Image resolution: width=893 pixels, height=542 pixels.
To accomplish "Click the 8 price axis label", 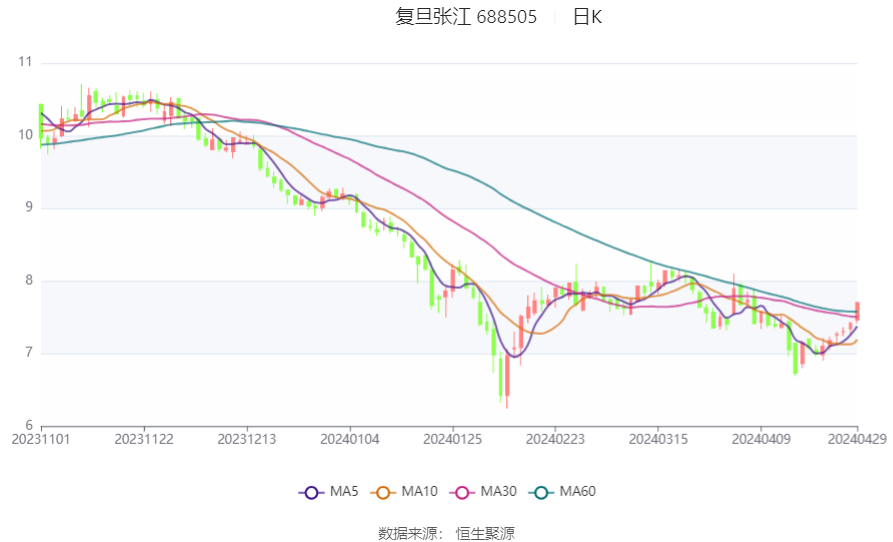I will [28, 280].
